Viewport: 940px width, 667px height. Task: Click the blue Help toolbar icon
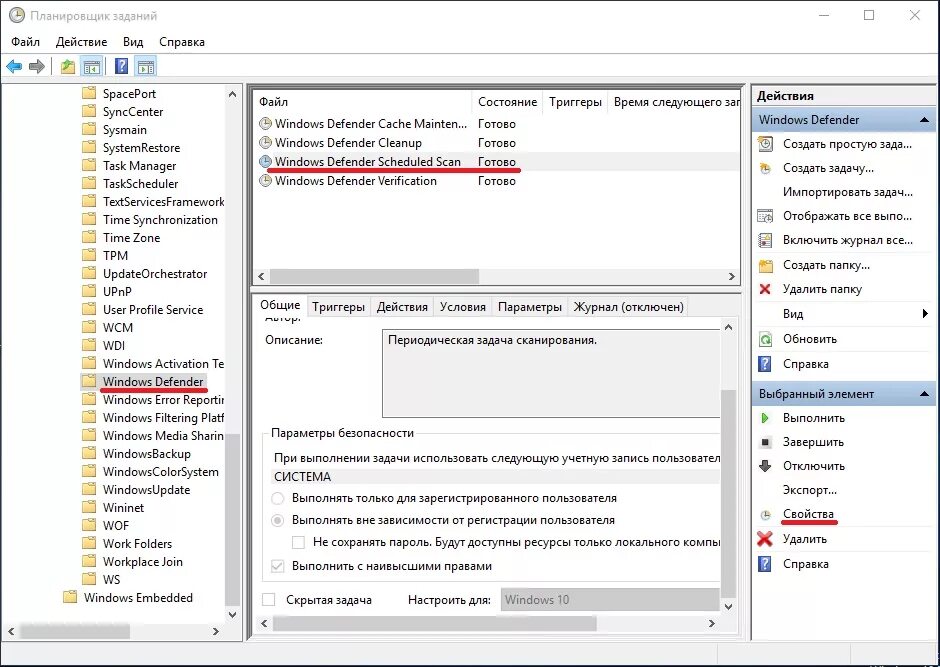coord(121,66)
